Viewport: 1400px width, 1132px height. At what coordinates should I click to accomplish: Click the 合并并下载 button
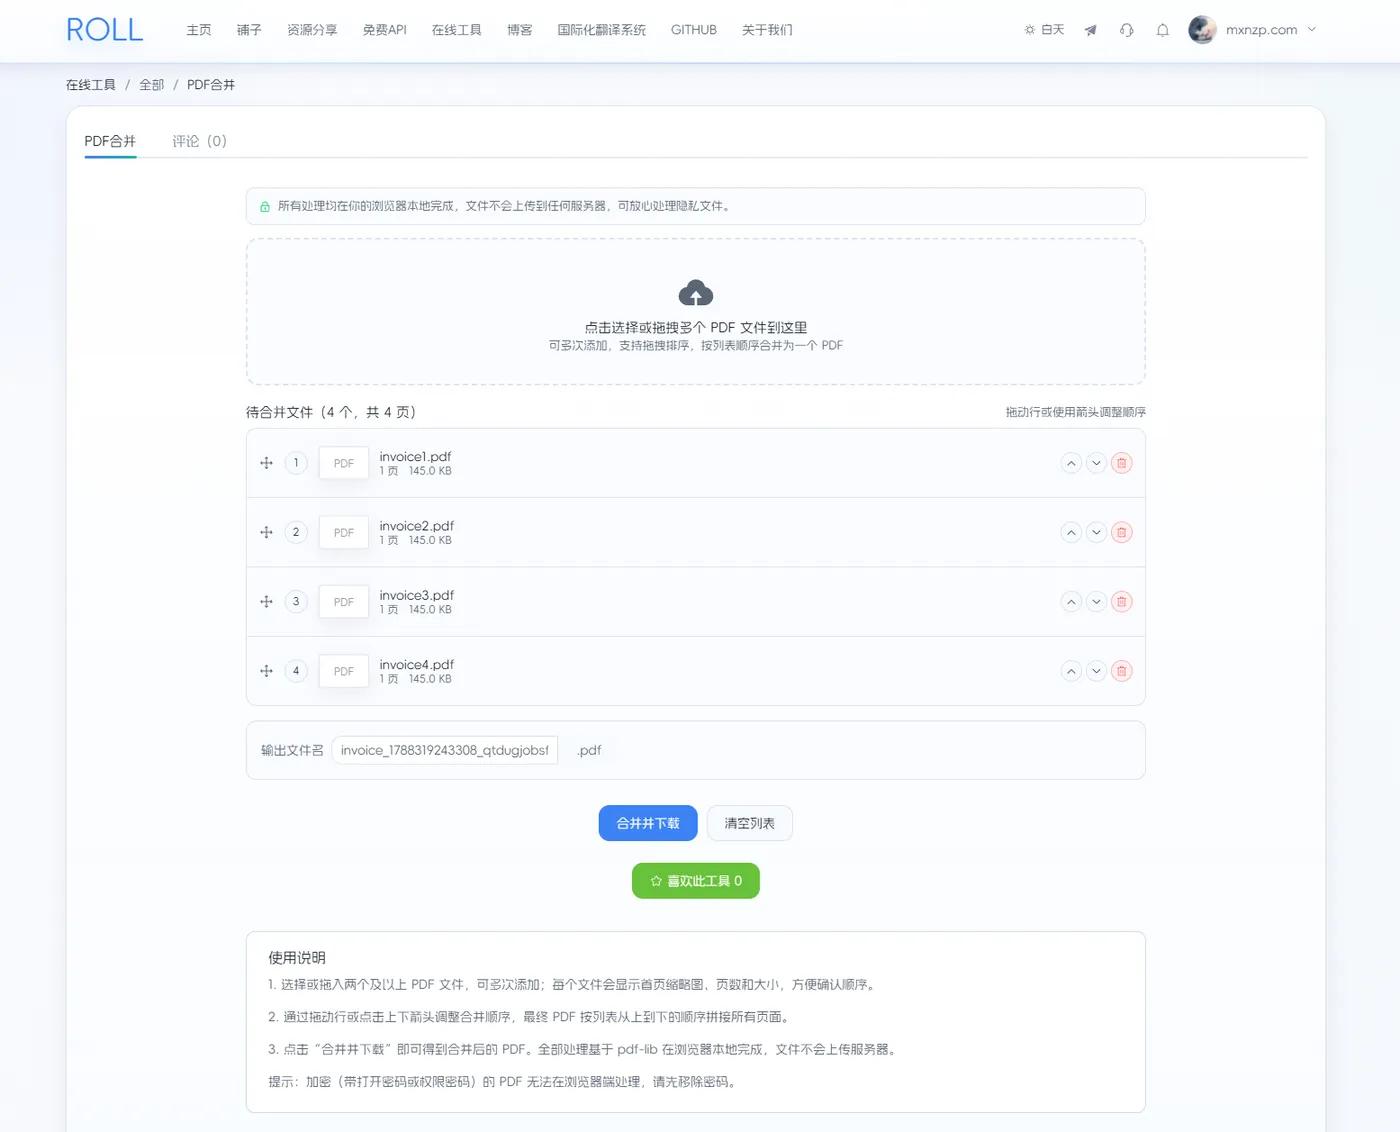(648, 823)
